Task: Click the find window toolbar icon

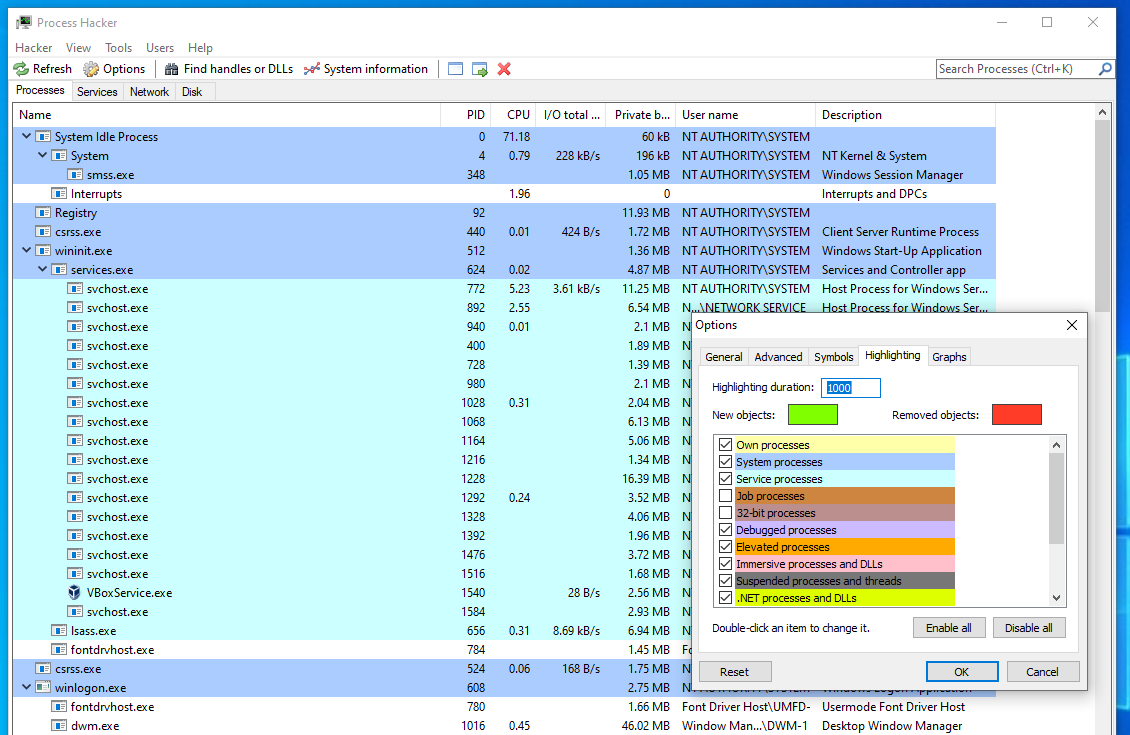Action: (455, 69)
